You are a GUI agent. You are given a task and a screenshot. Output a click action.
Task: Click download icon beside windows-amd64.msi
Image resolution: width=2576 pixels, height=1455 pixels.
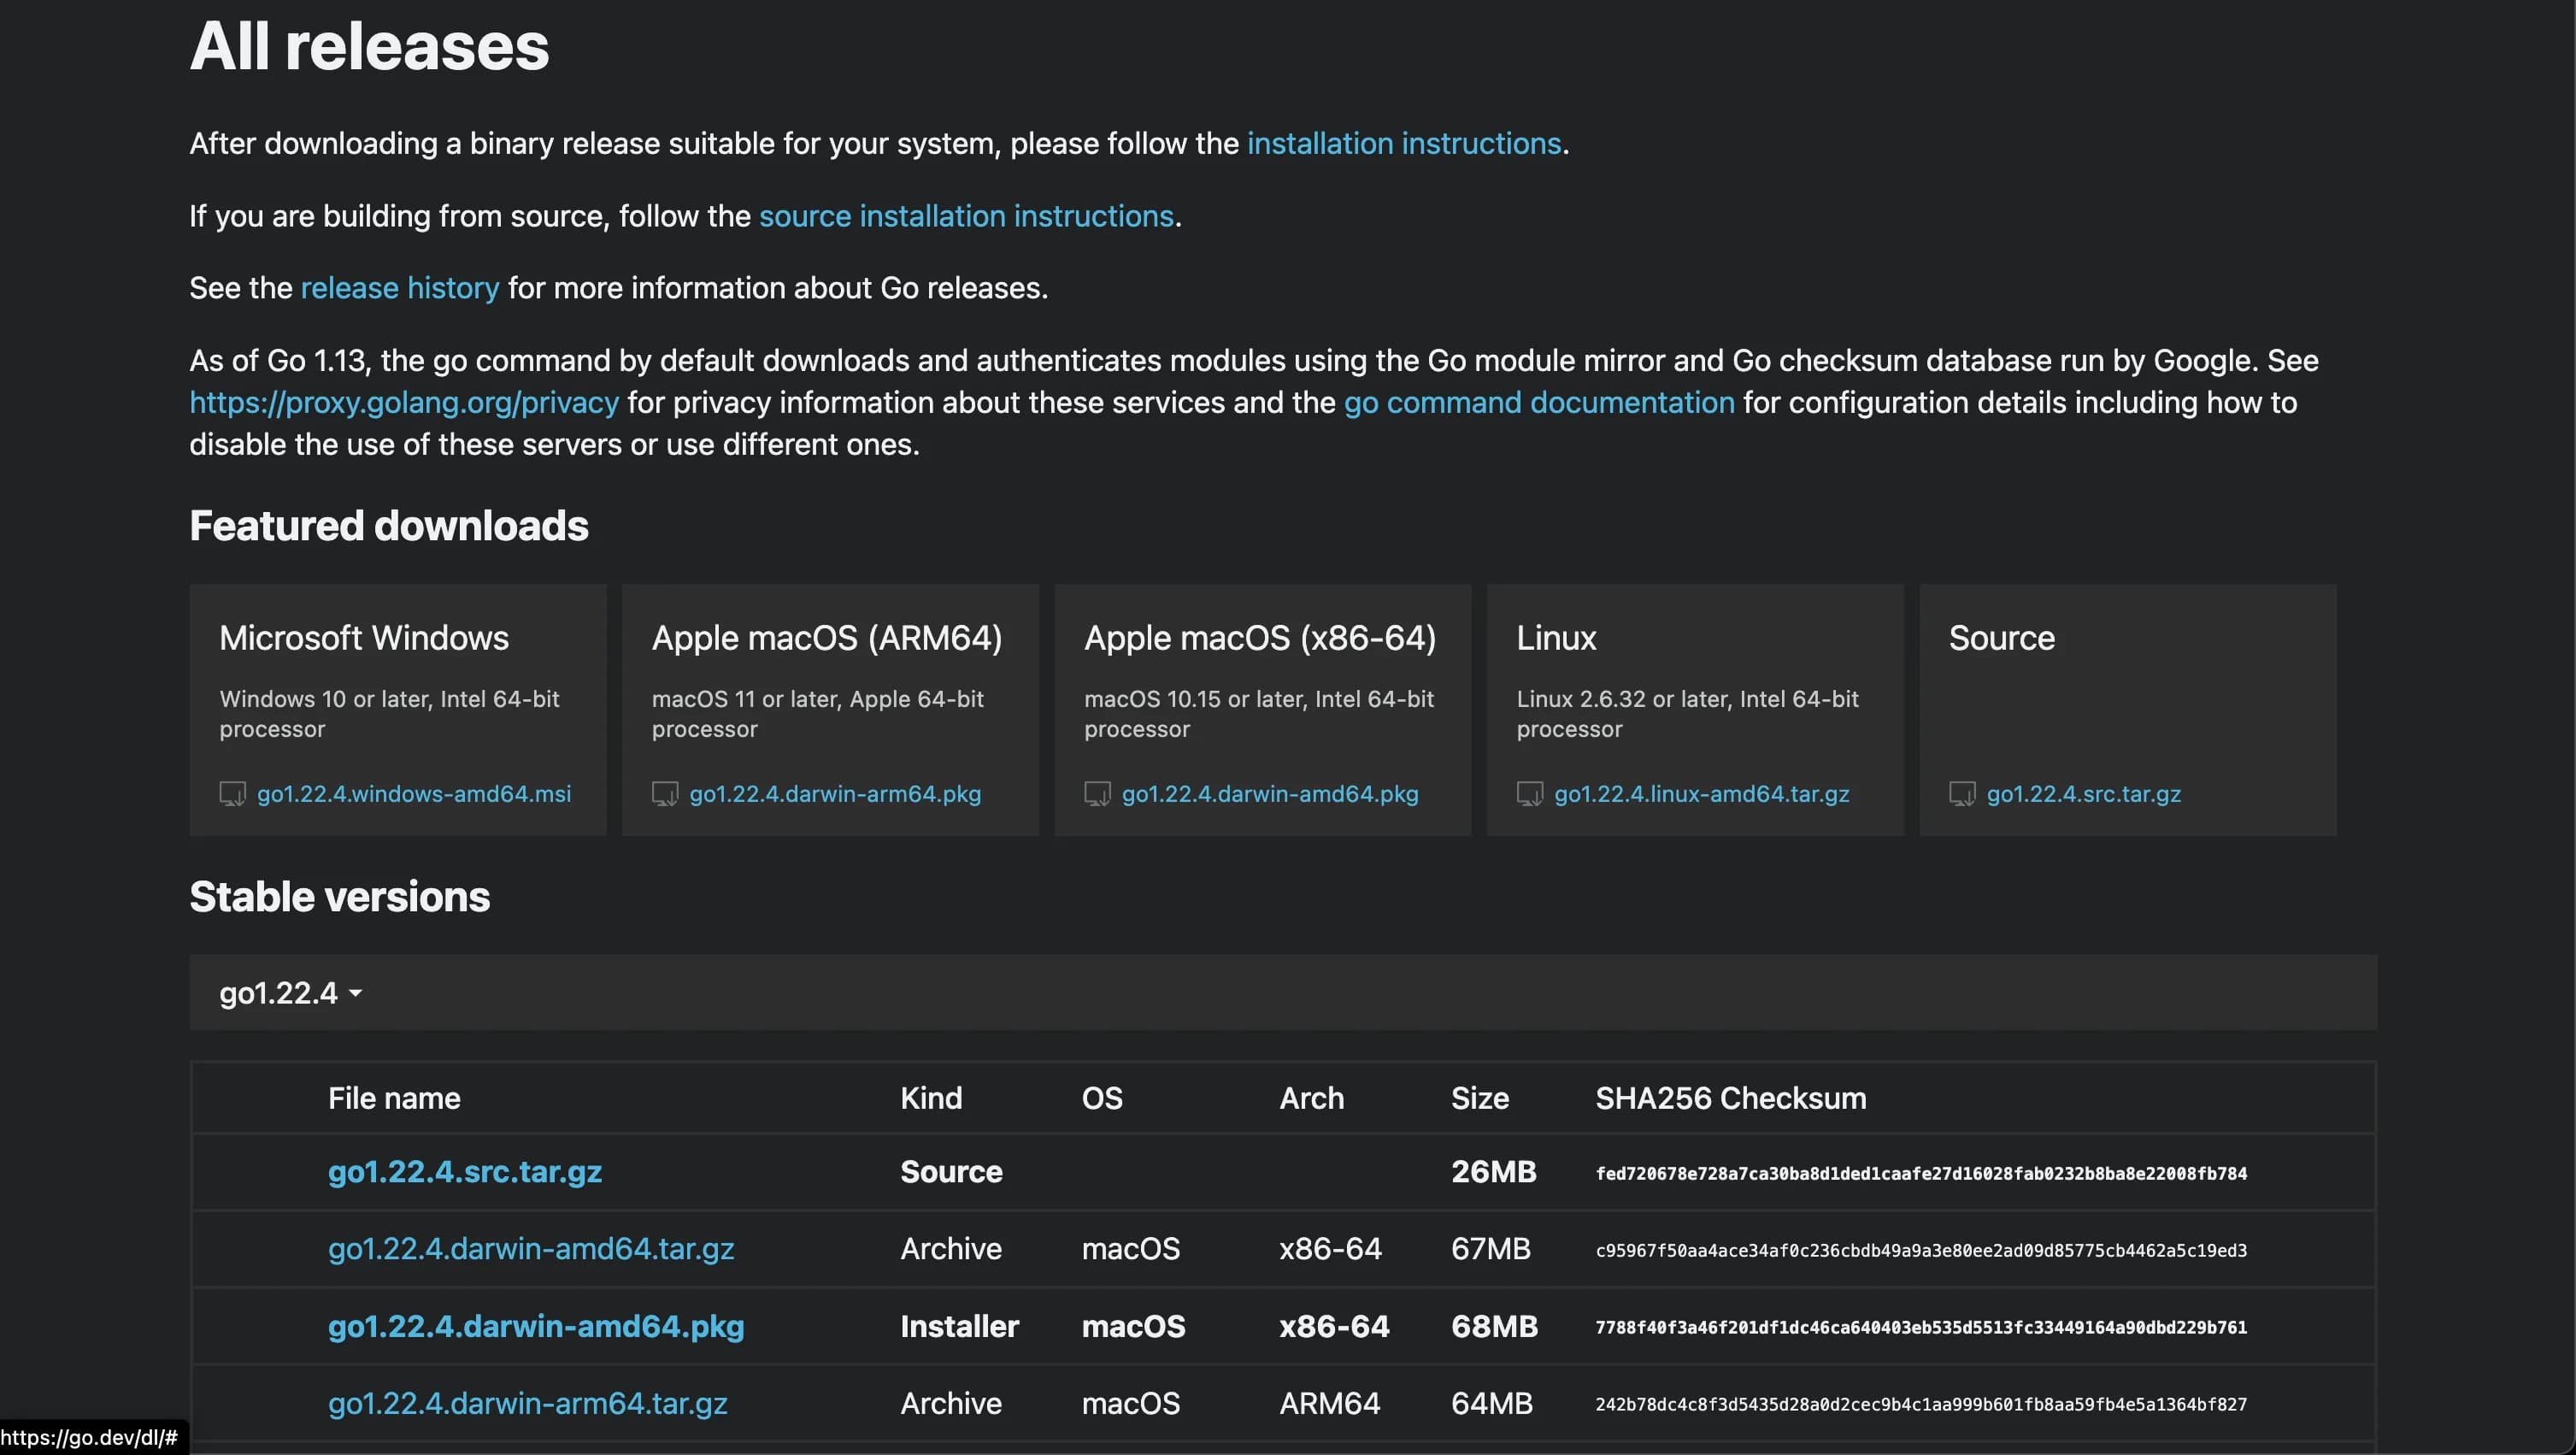click(232, 794)
